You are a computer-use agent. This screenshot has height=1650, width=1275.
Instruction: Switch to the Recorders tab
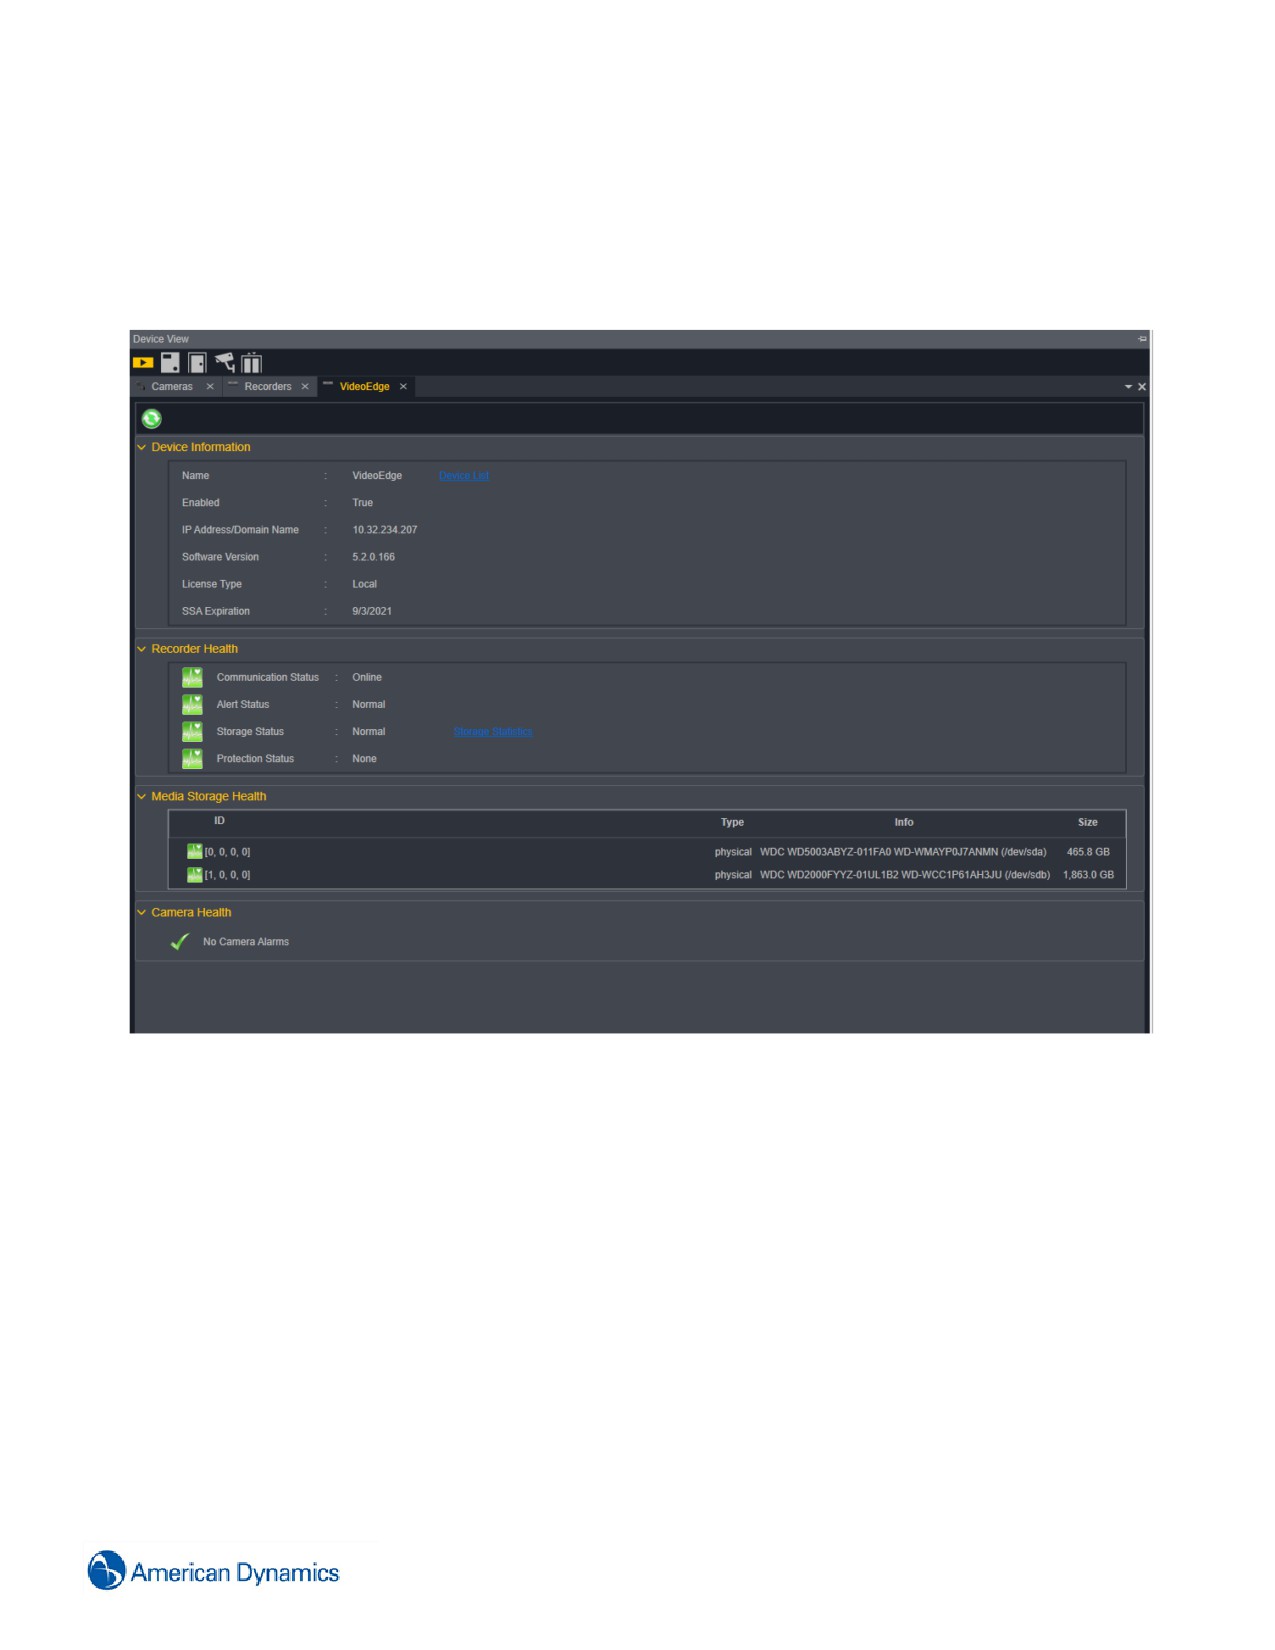pyautogui.click(x=268, y=387)
